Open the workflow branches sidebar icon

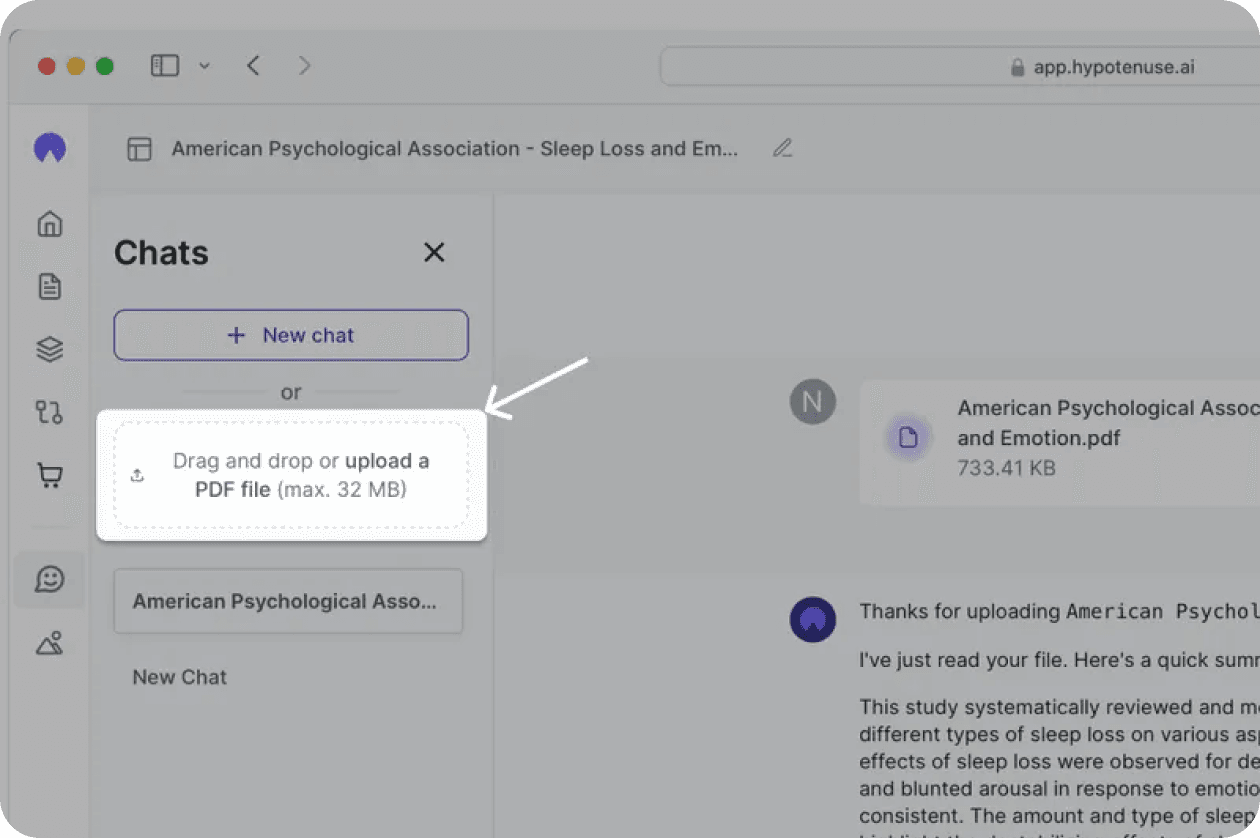click(x=49, y=412)
